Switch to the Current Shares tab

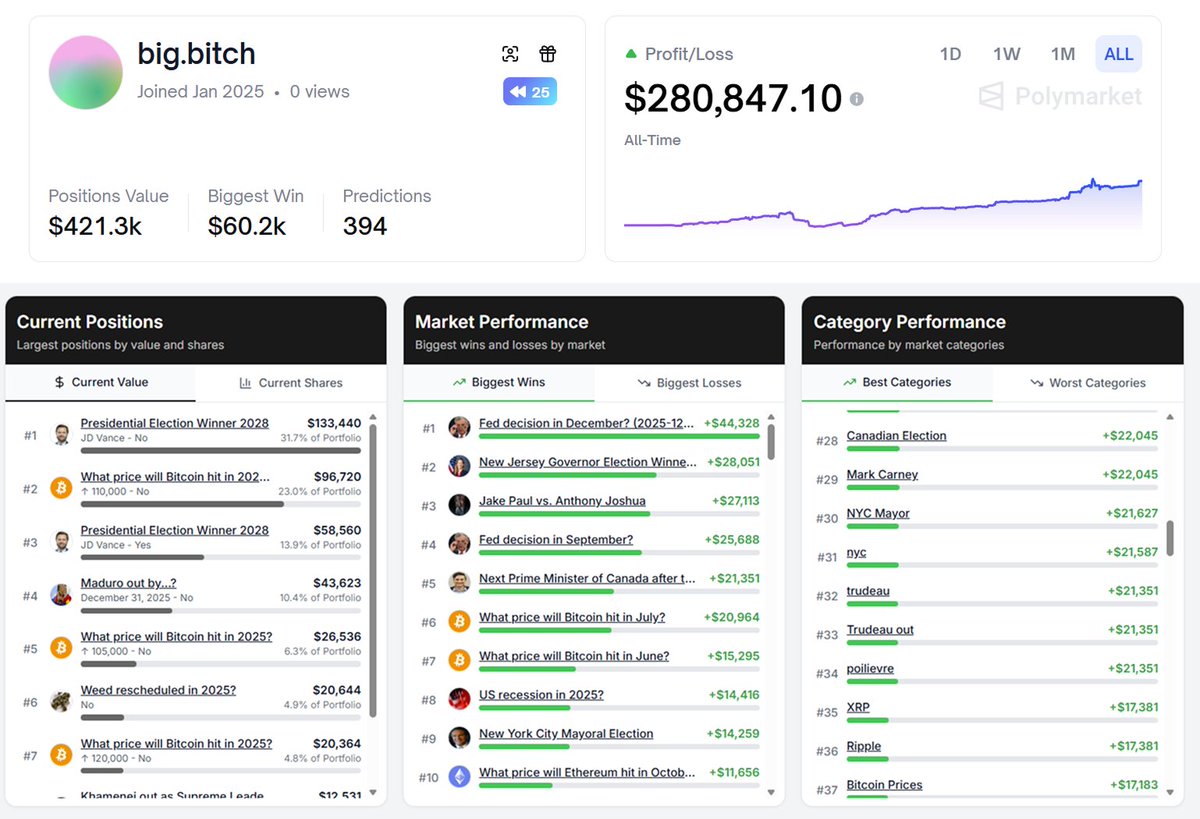[290, 382]
